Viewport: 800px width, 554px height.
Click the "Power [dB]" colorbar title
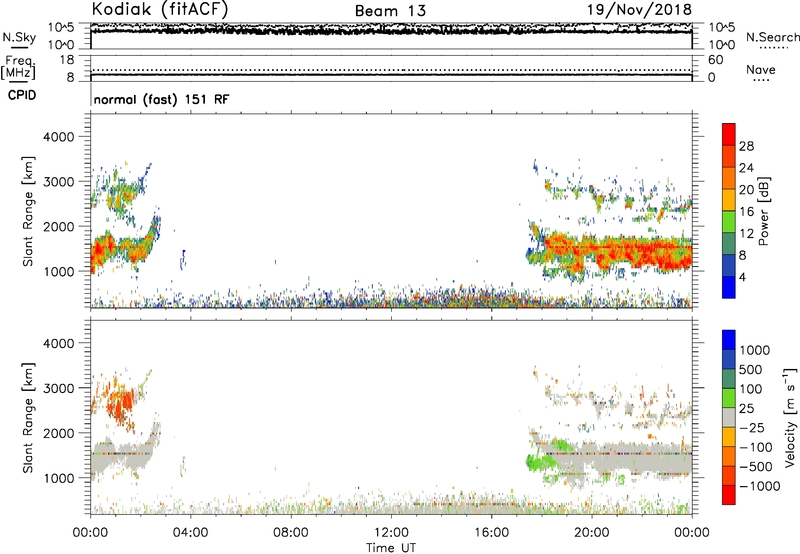763,211
